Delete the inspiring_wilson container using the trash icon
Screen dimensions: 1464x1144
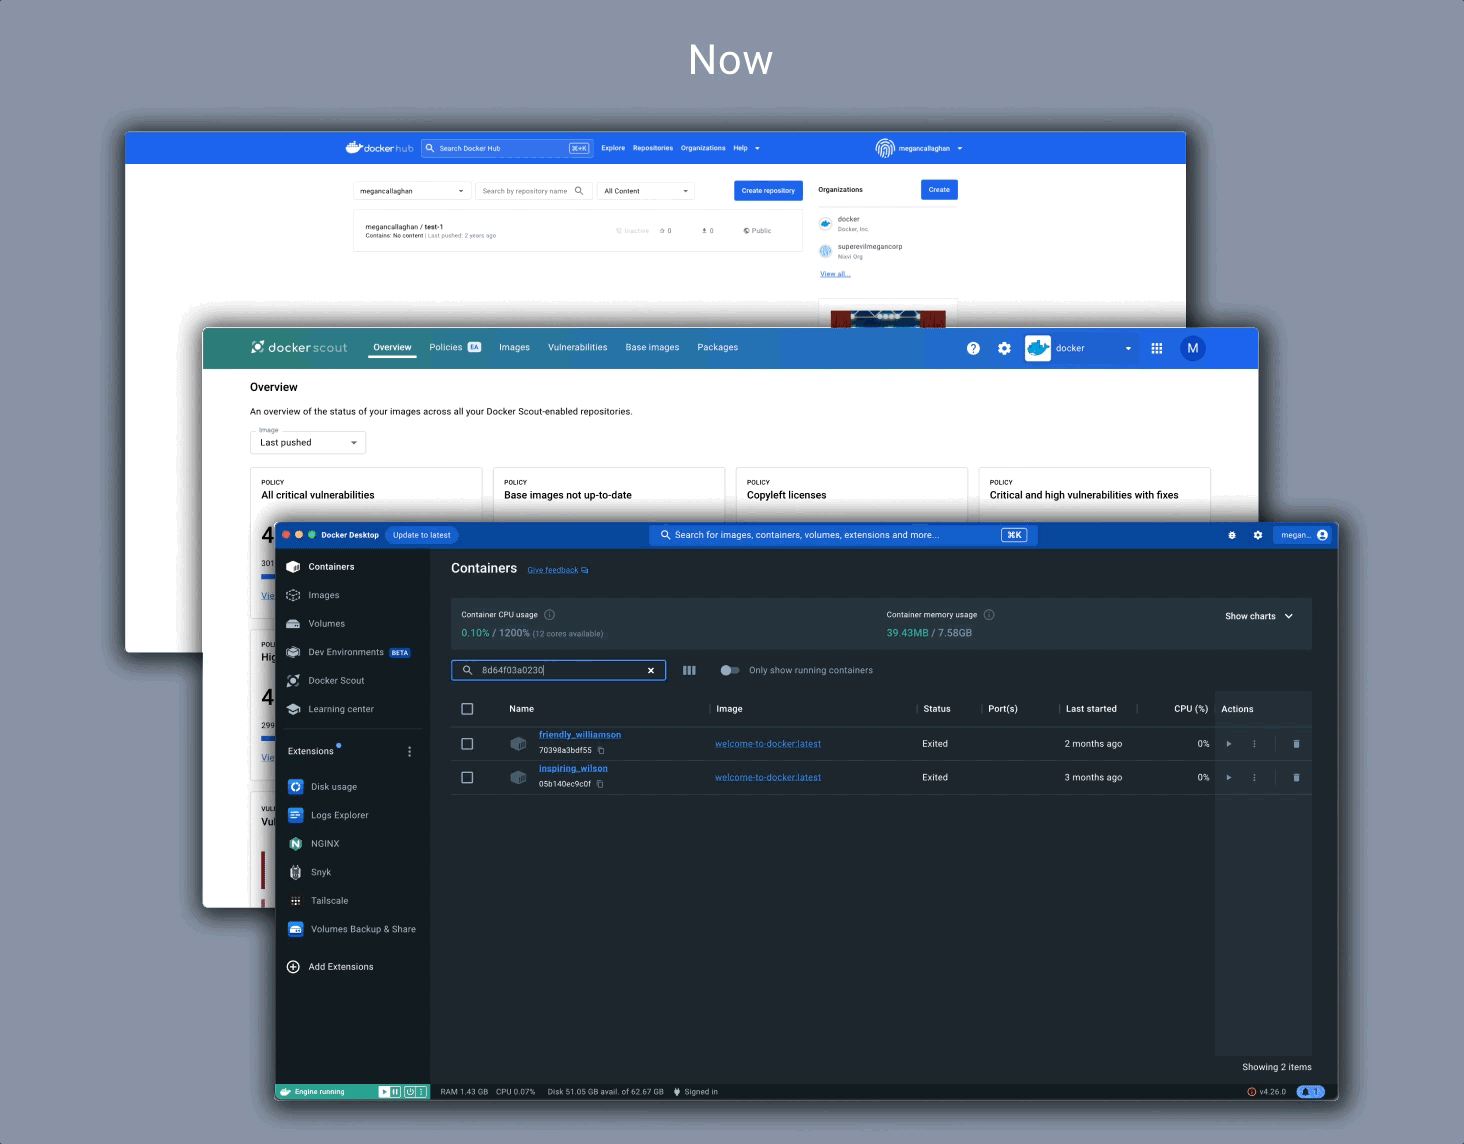tap(1296, 777)
